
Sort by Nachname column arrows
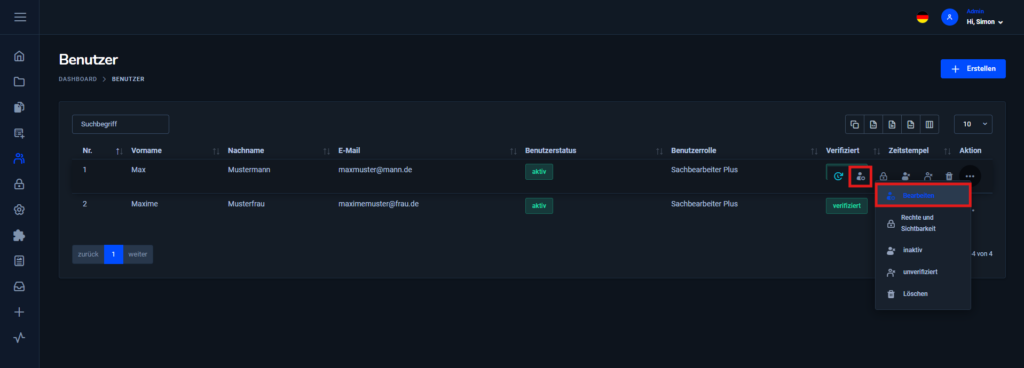327,151
